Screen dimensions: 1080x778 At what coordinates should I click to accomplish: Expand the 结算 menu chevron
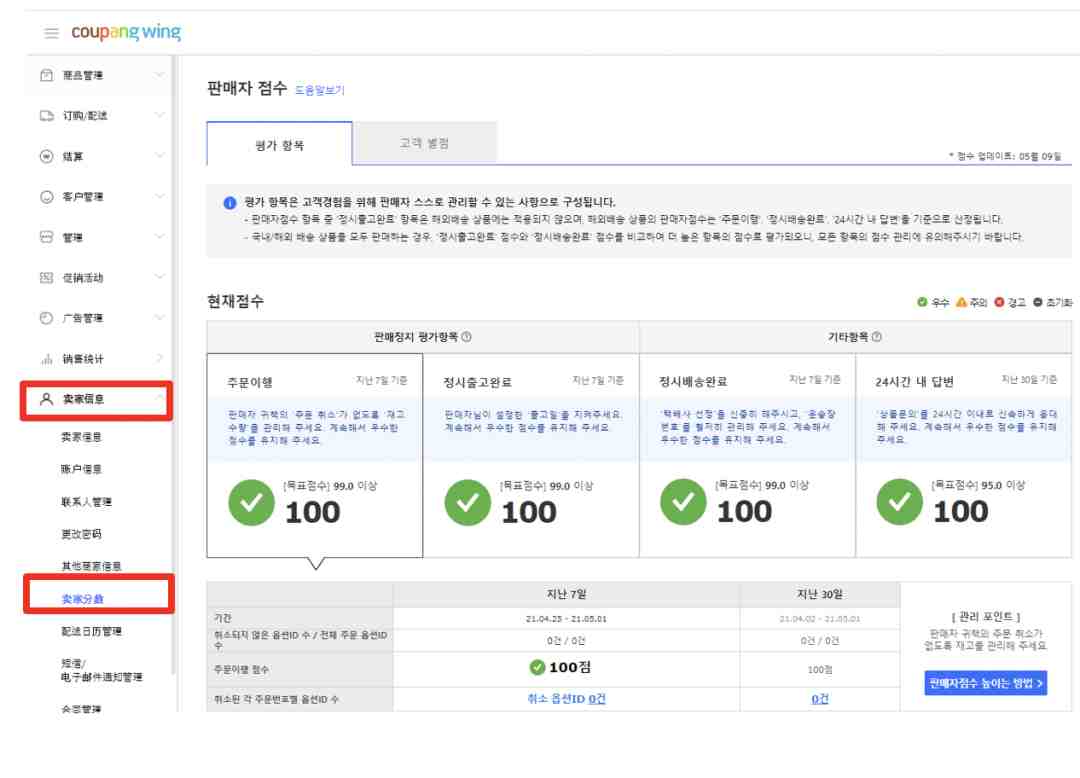click(159, 156)
